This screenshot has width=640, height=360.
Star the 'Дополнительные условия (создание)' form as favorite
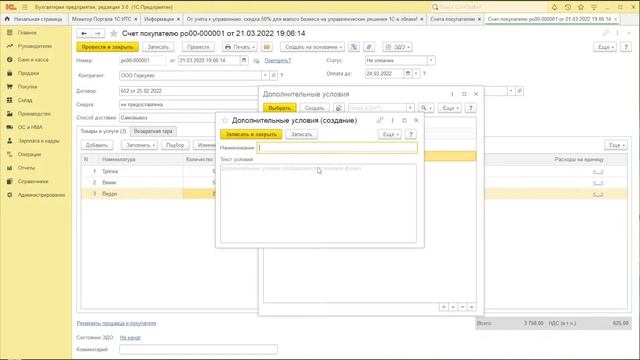click(224, 120)
